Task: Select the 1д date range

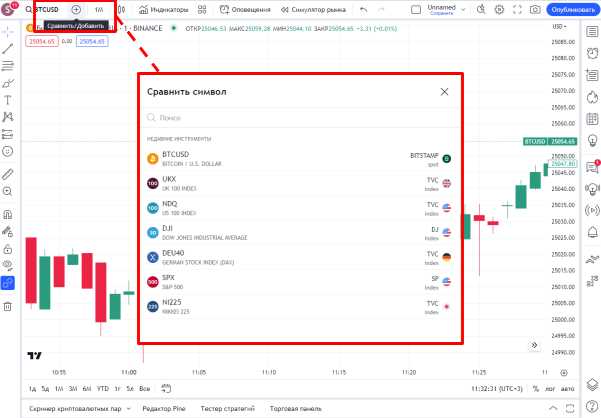Action: [x=33, y=388]
